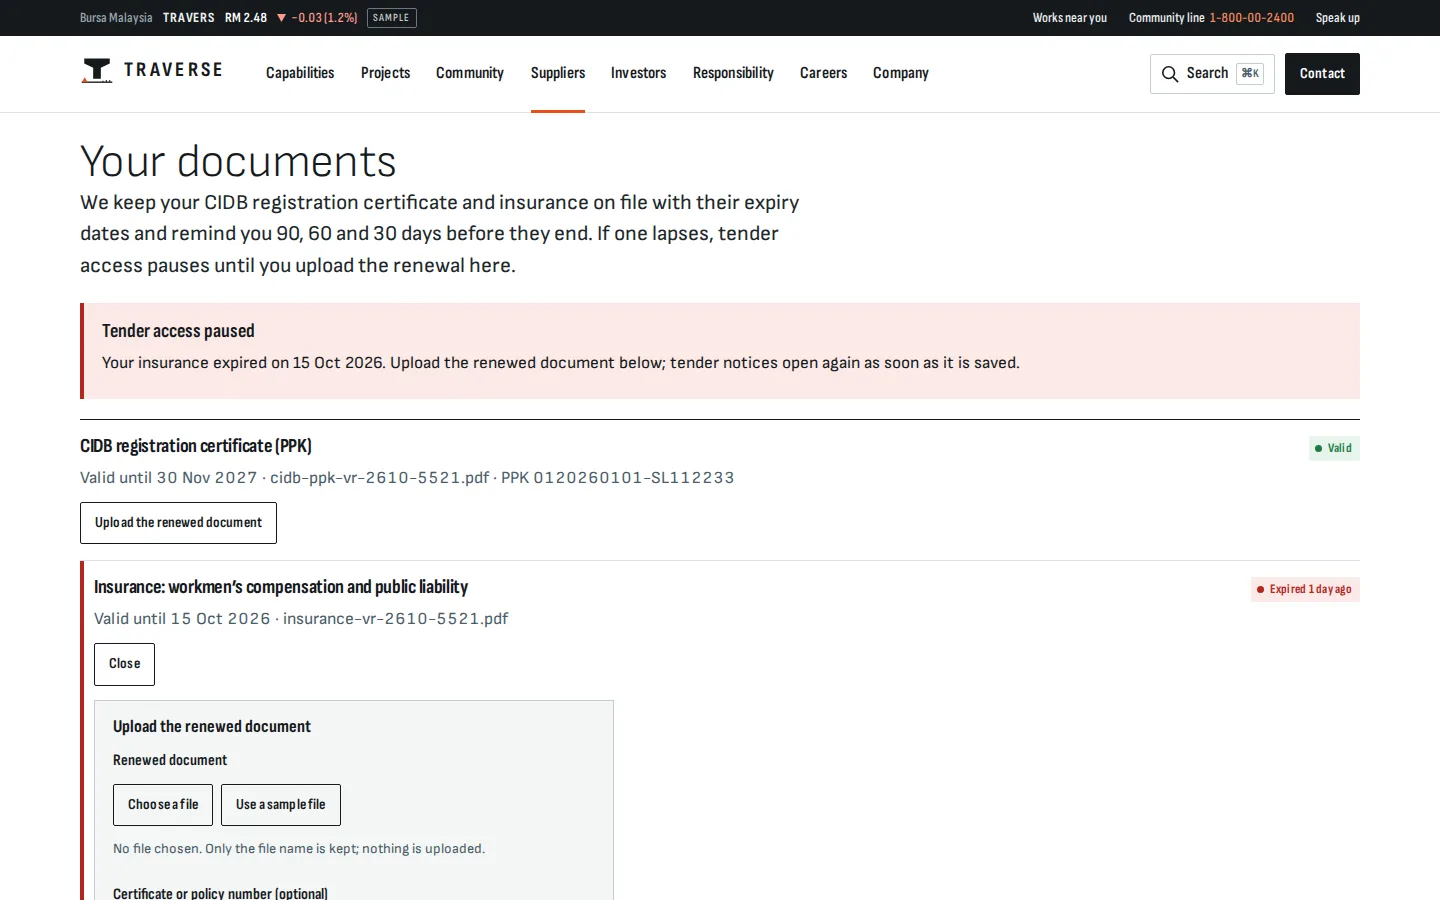Go to the Community nav item
Viewport: 1440px width, 900px height.
tap(470, 73)
